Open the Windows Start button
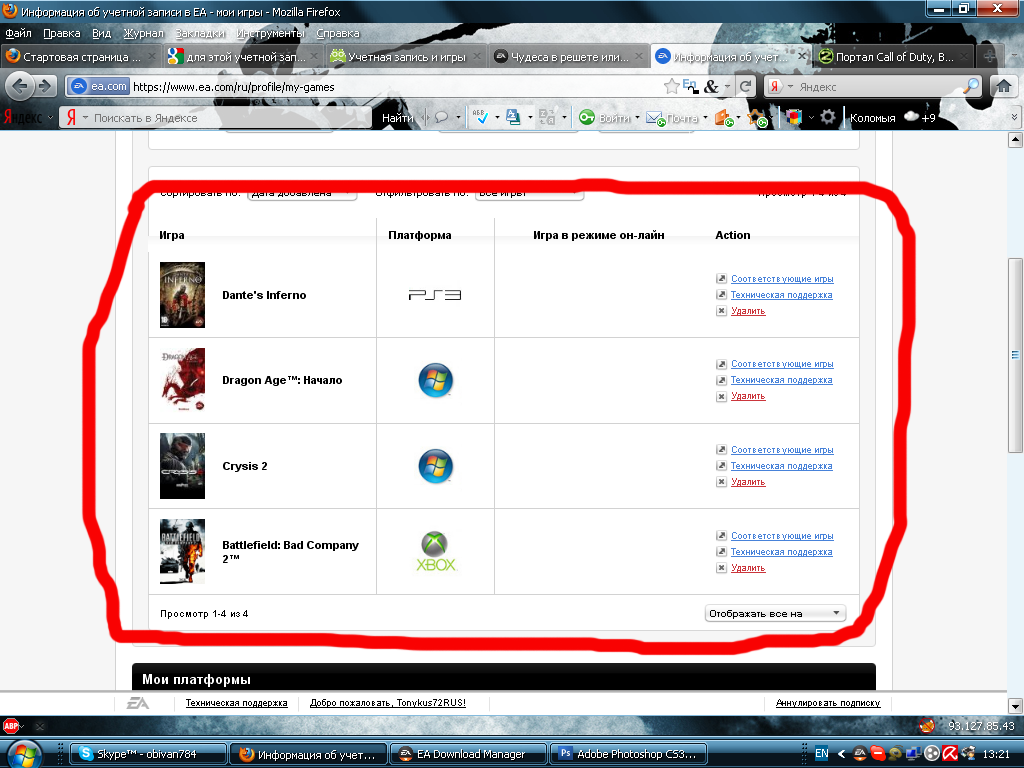The image size is (1024, 768). (x=24, y=754)
